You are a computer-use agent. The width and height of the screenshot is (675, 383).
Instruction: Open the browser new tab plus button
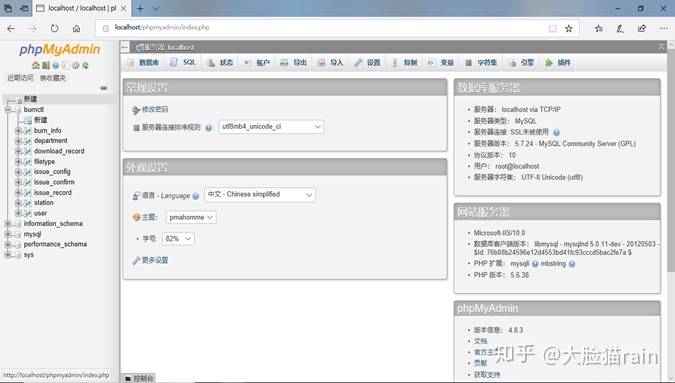pyautogui.click(x=140, y=9)
